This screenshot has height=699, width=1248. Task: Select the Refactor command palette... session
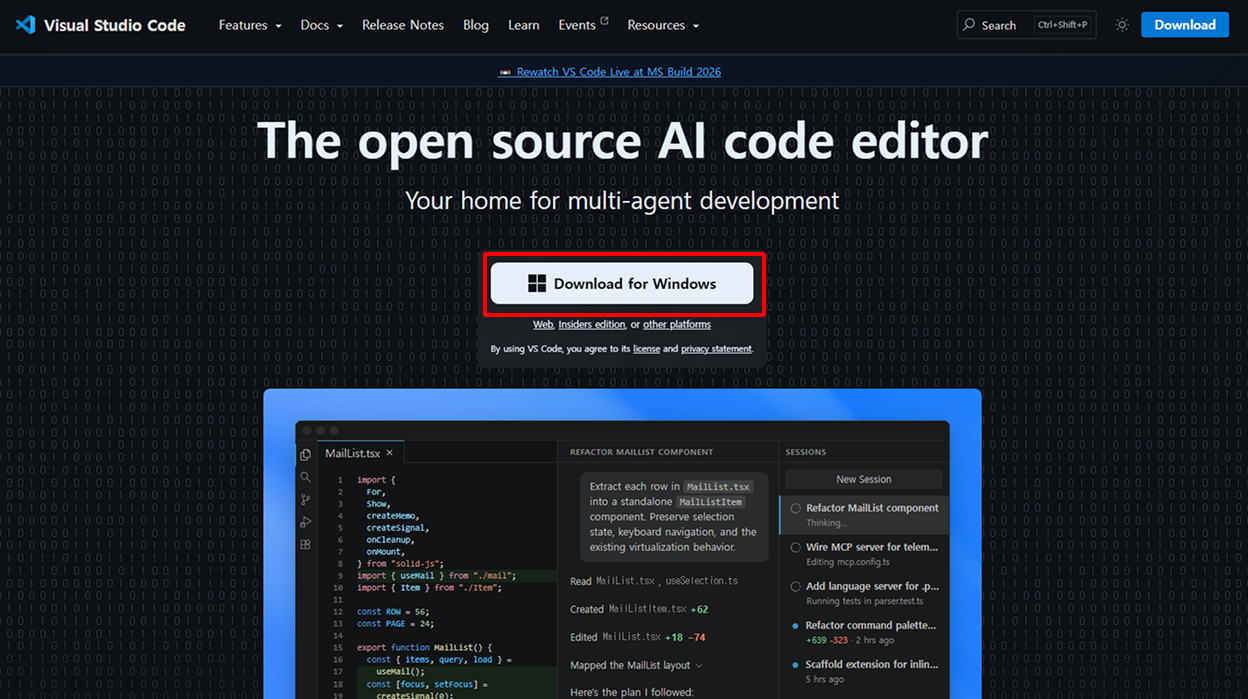click(864, 632)
